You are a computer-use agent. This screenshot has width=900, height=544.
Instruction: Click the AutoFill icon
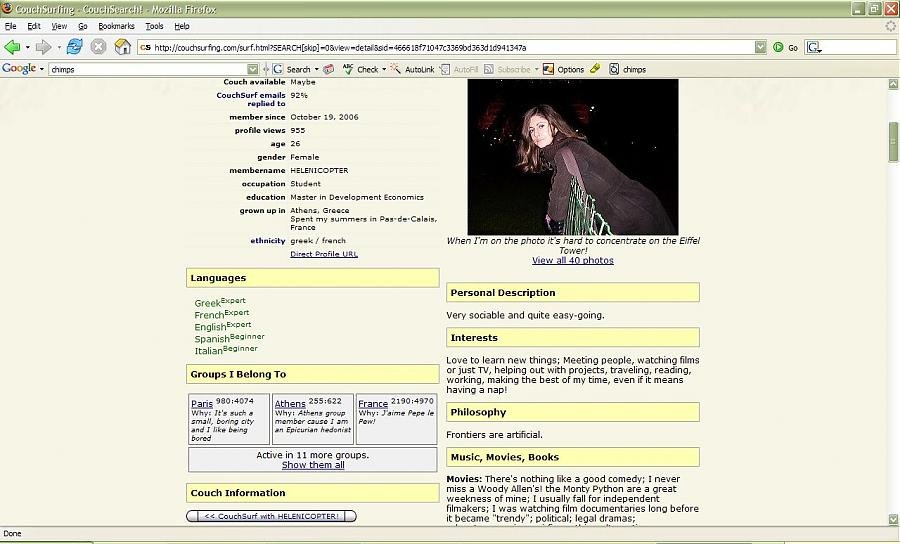pos(445,69)
